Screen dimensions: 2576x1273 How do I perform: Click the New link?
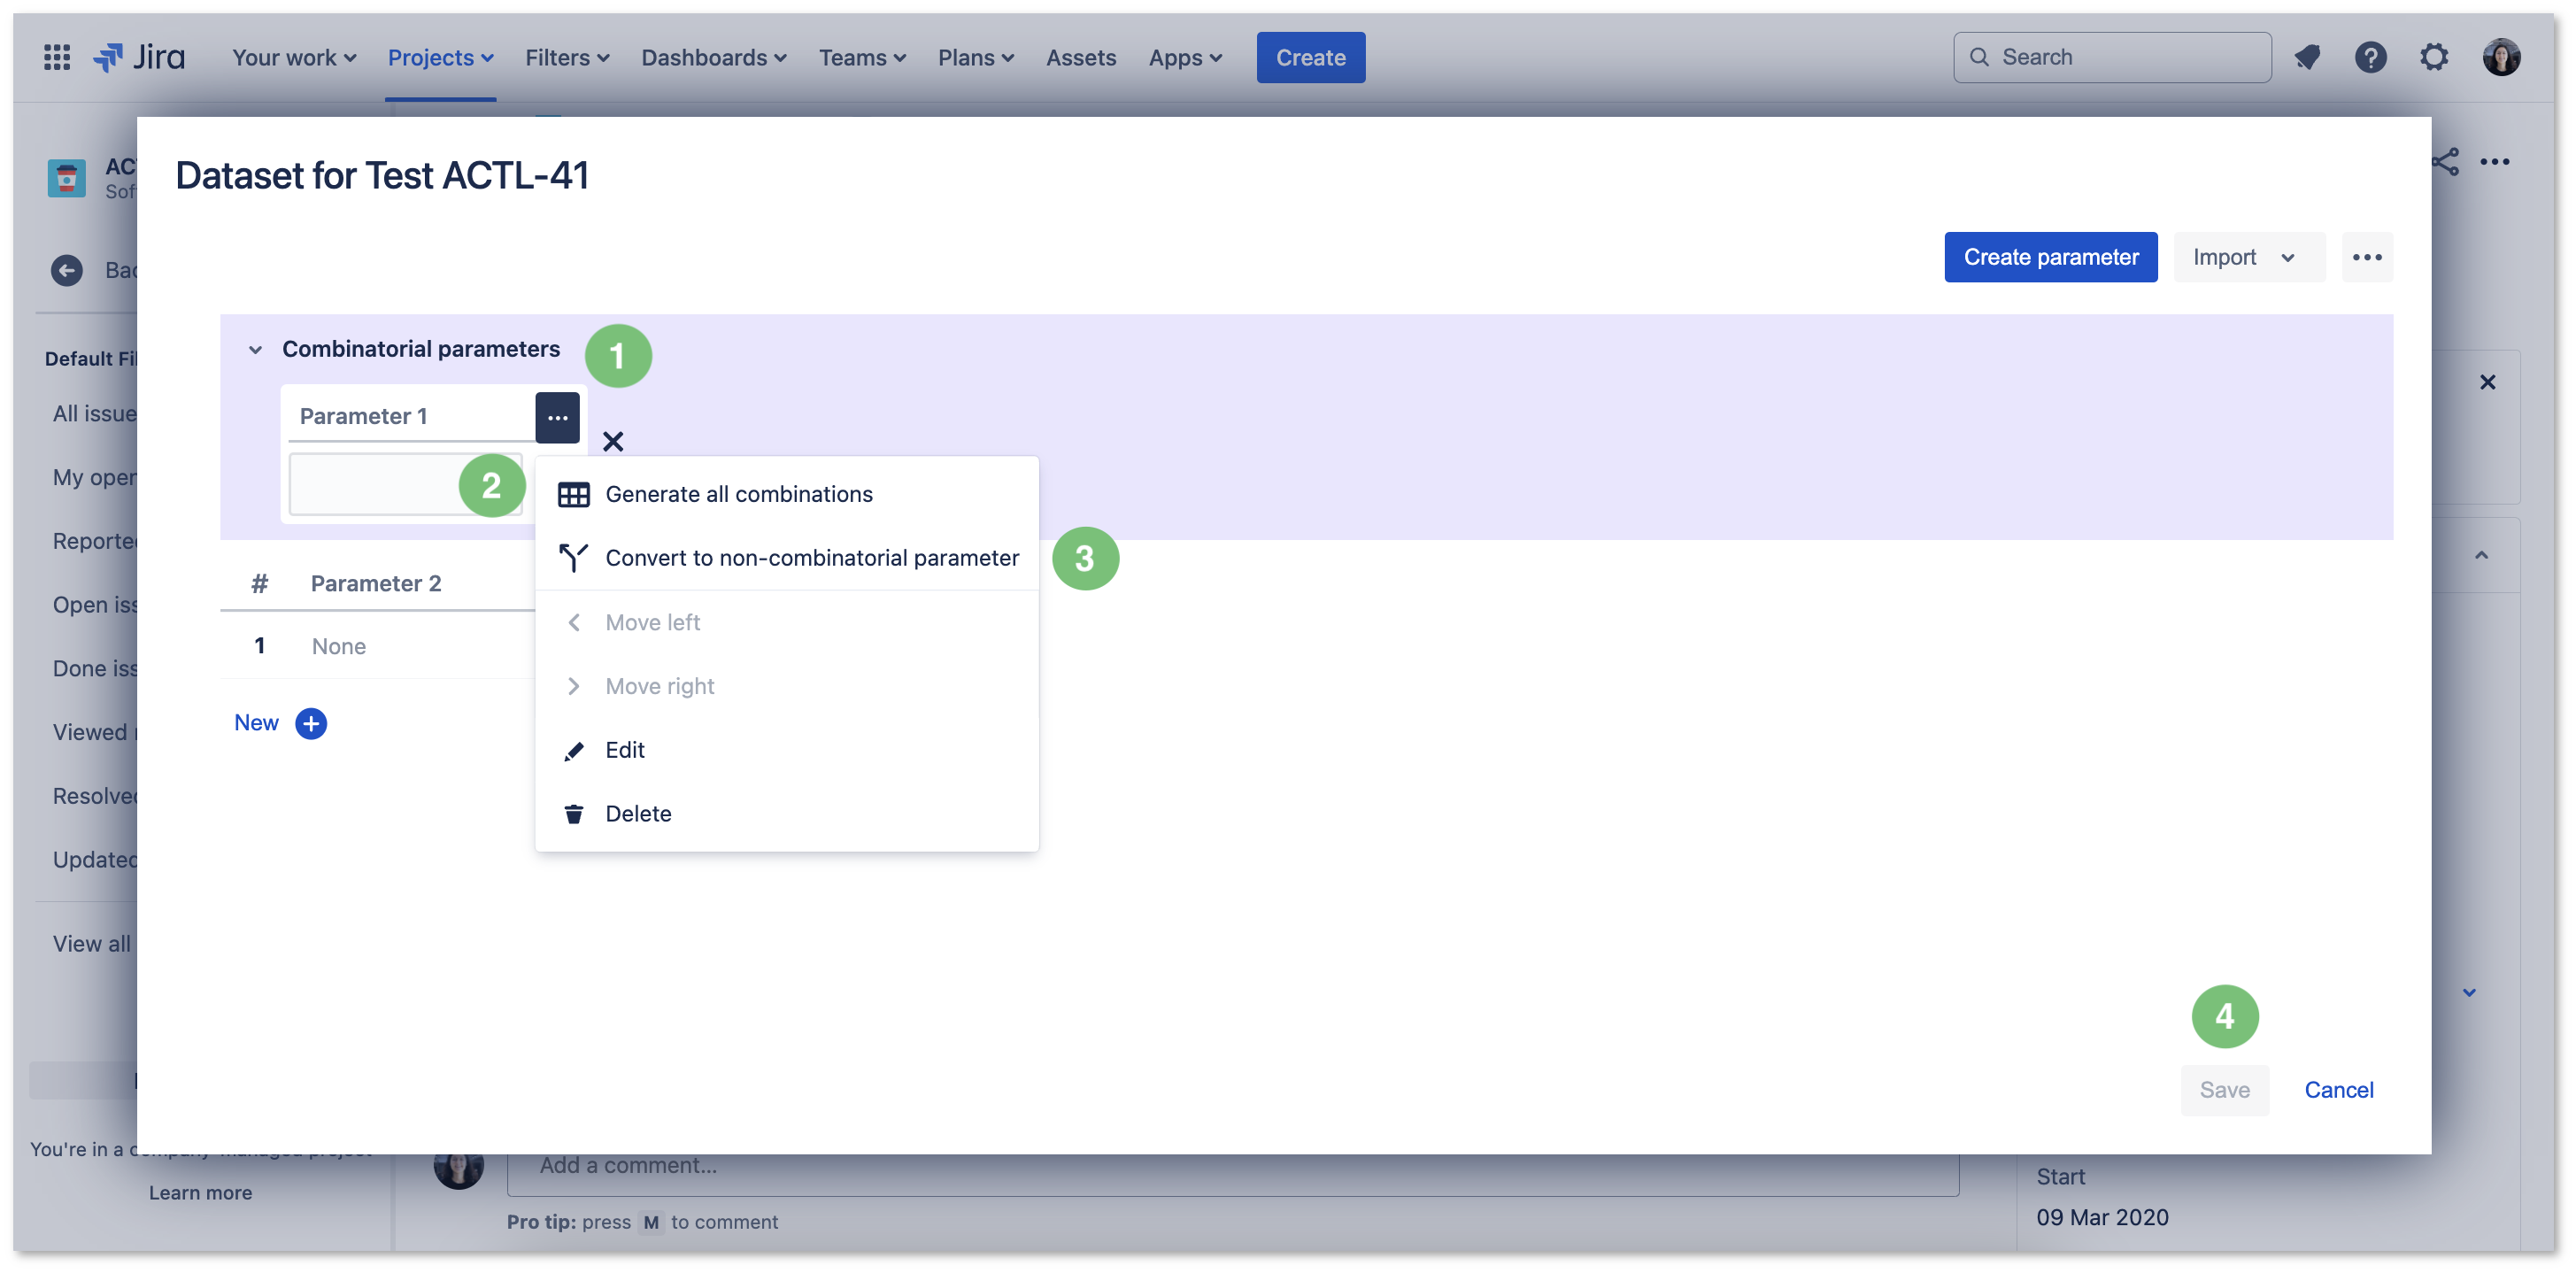point(256,723)
